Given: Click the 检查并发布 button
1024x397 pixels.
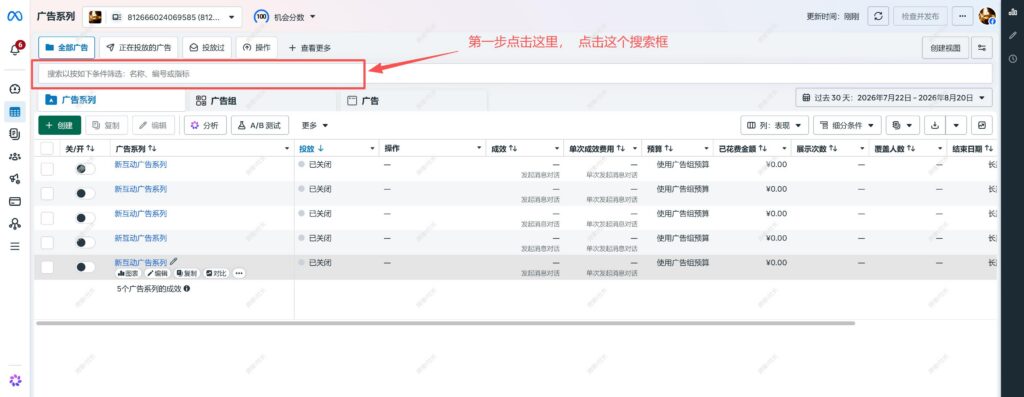Looking at the screenshot, I should (920, 16).
